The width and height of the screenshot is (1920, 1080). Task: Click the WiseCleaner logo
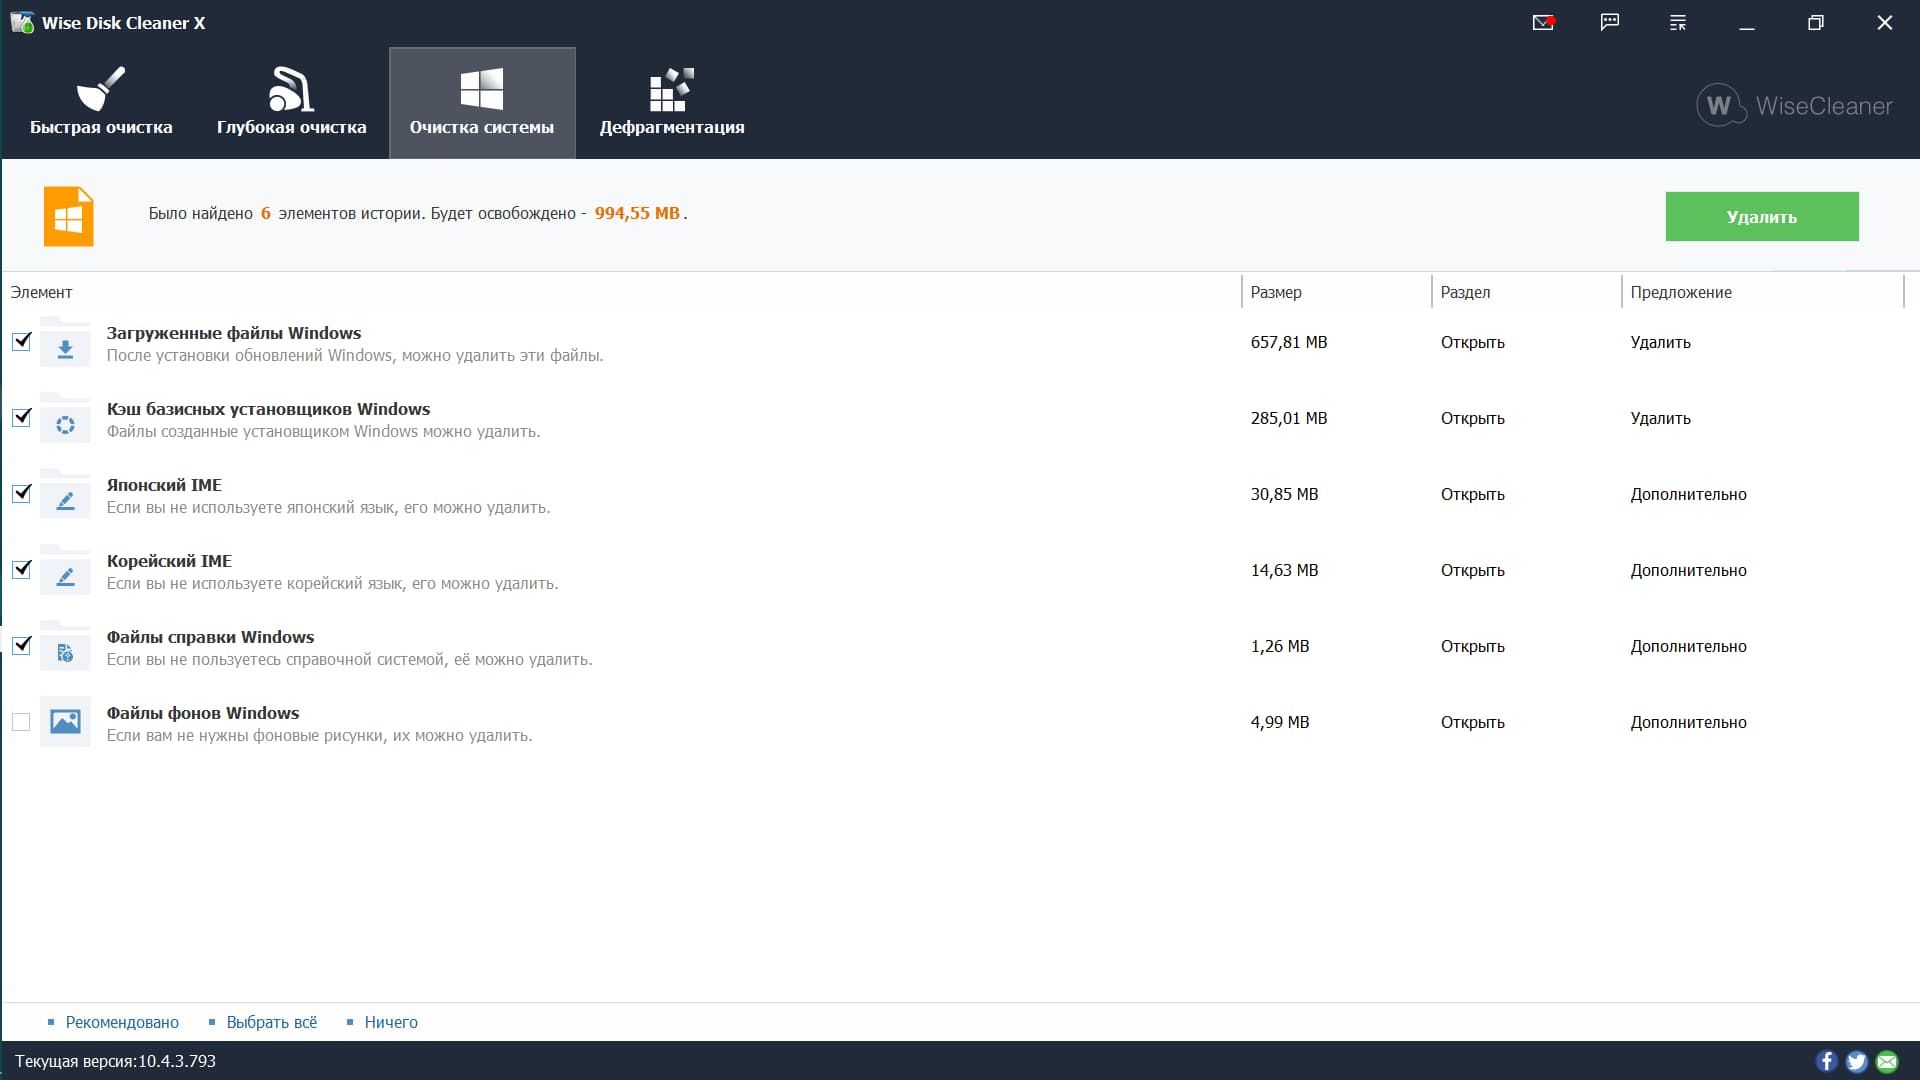coord(1795,105)
